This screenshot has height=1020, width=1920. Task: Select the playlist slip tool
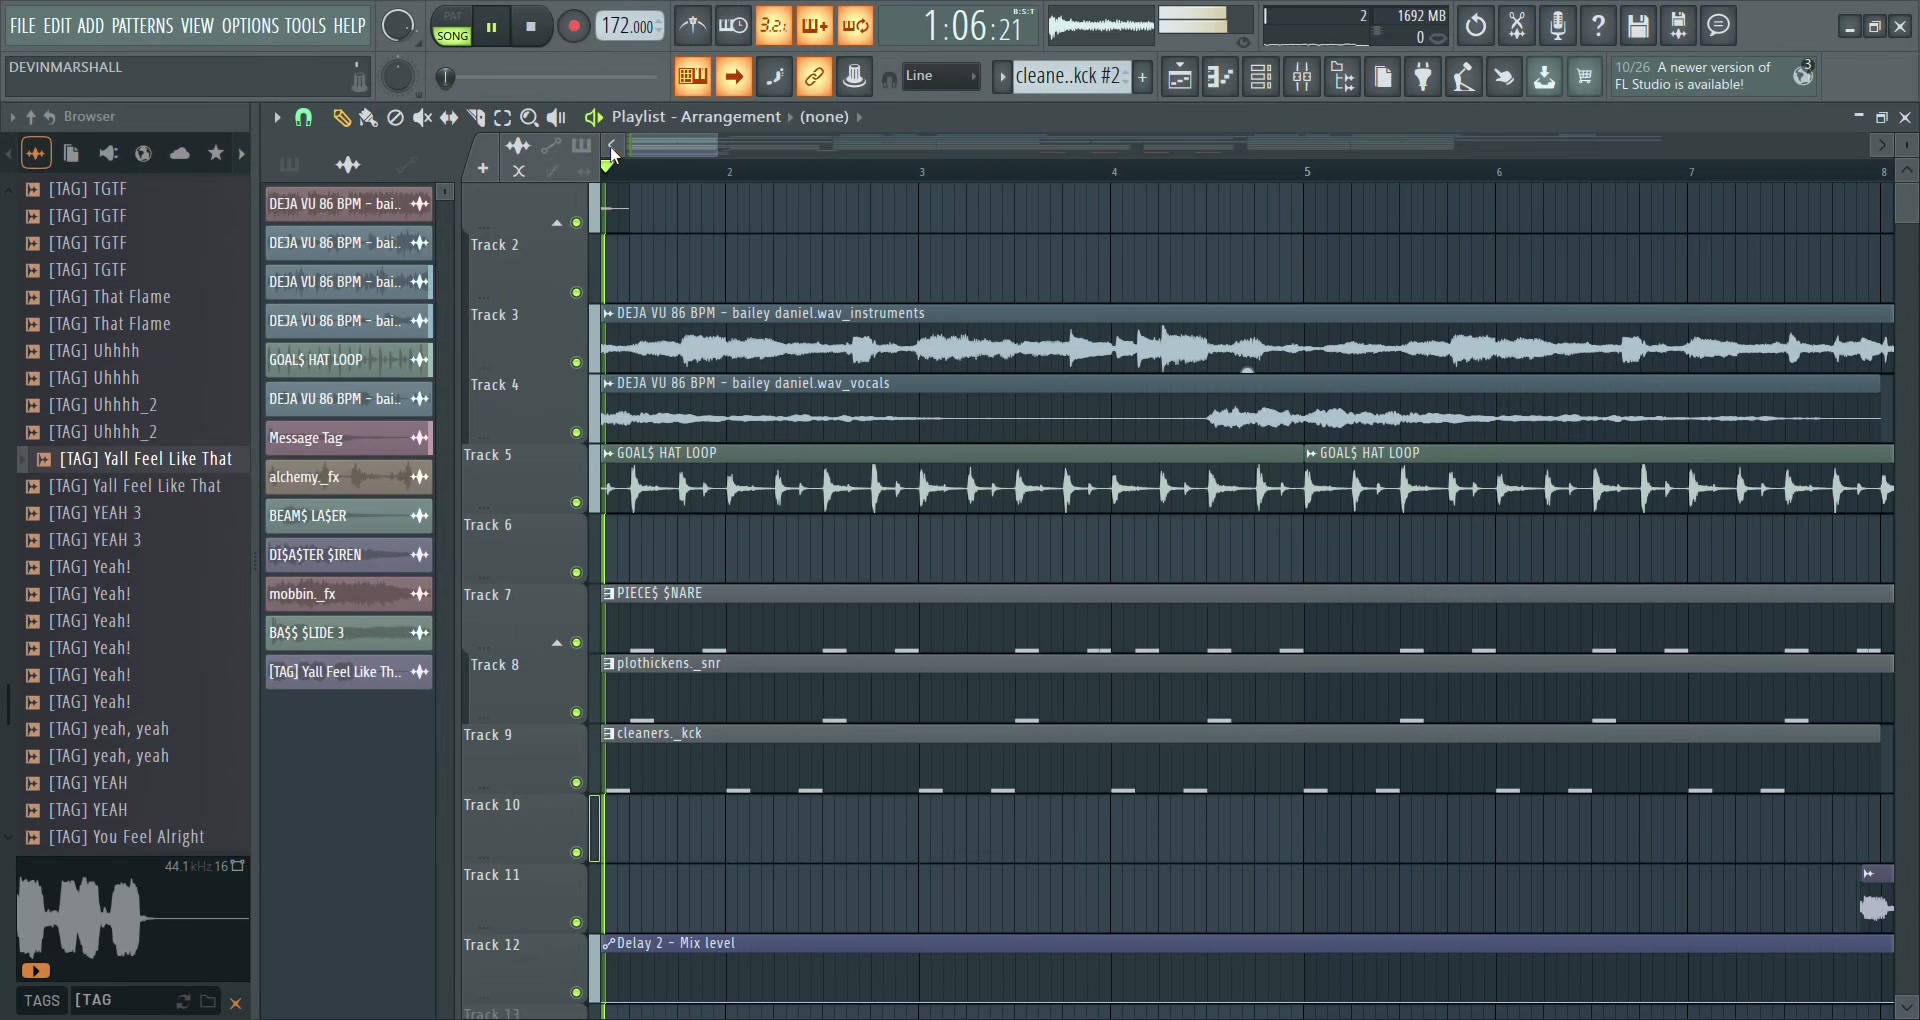(449, 118)
